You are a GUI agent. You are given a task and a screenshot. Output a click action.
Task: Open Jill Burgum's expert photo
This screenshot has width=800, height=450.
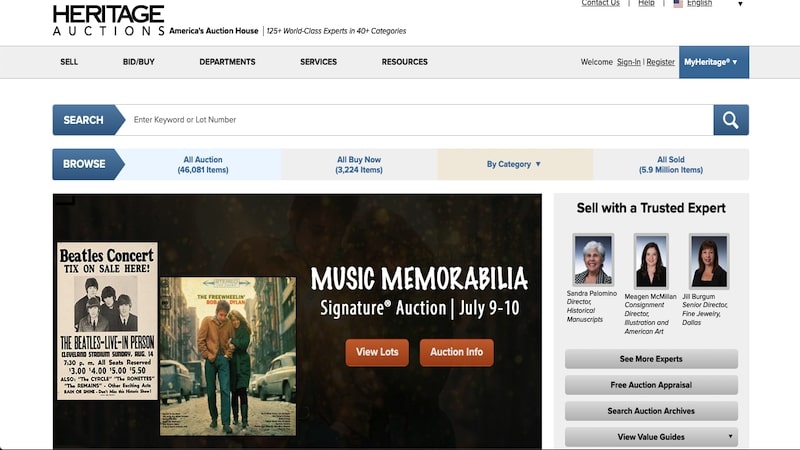coord(709,261)
